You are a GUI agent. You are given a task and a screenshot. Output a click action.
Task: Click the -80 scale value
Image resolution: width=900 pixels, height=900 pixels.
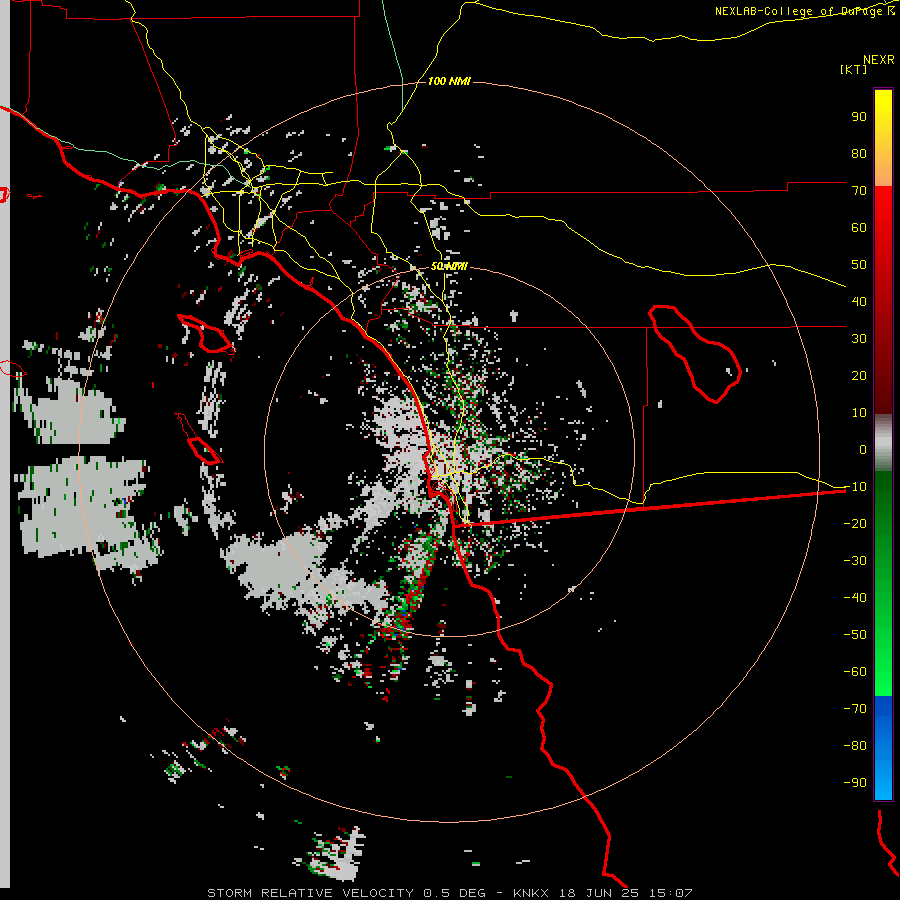pos(855,746)
